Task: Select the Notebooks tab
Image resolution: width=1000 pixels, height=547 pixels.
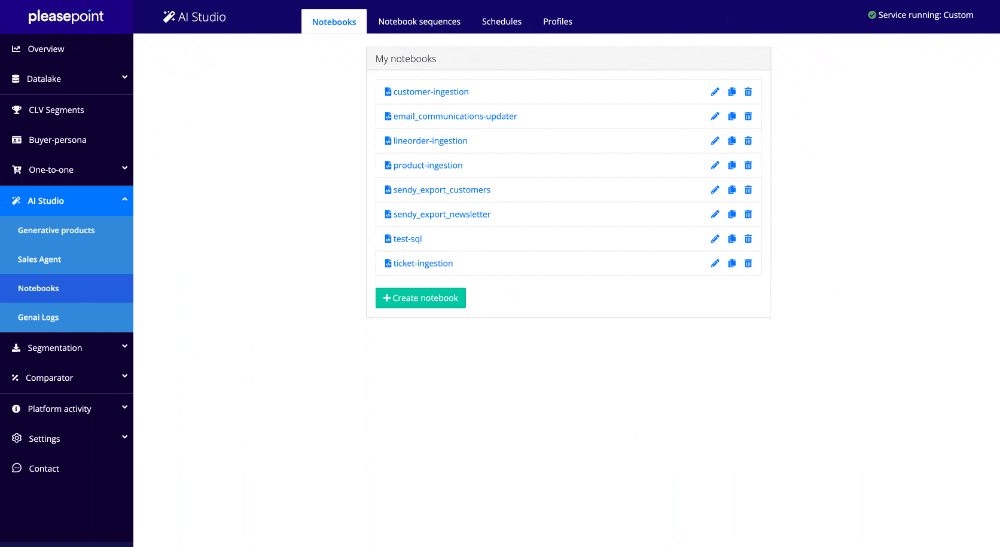Action: [x=334, y=22]
